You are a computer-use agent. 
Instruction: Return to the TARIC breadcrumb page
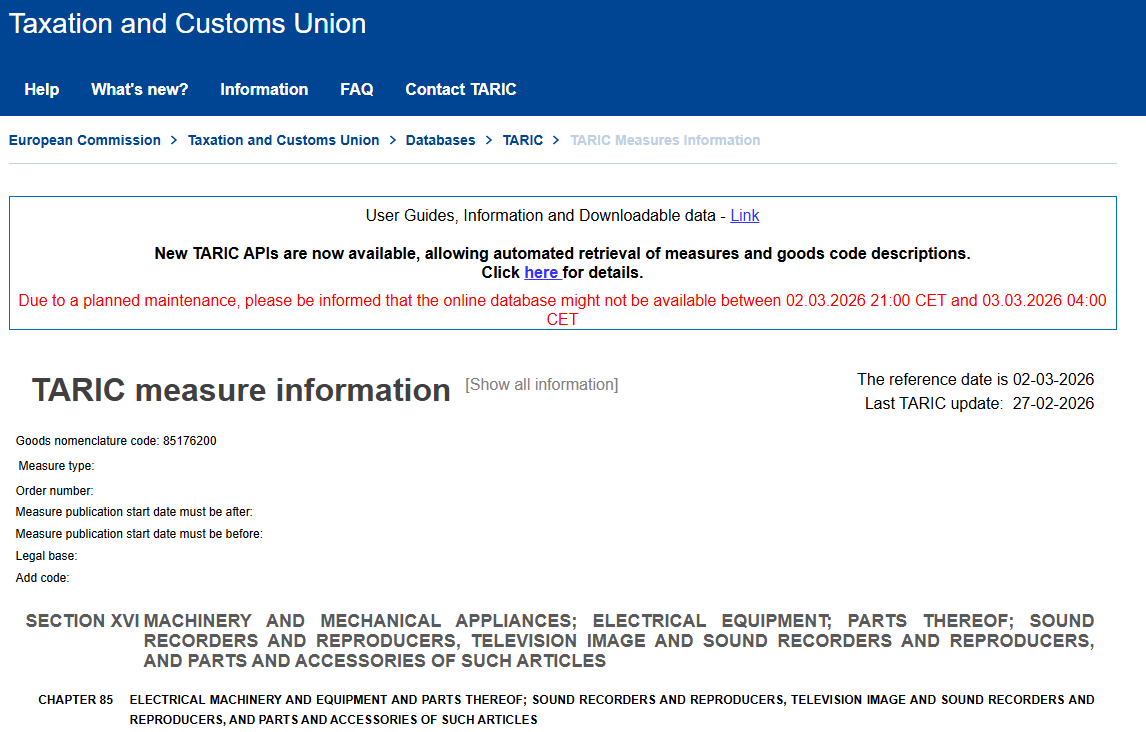tap(522, 140)
